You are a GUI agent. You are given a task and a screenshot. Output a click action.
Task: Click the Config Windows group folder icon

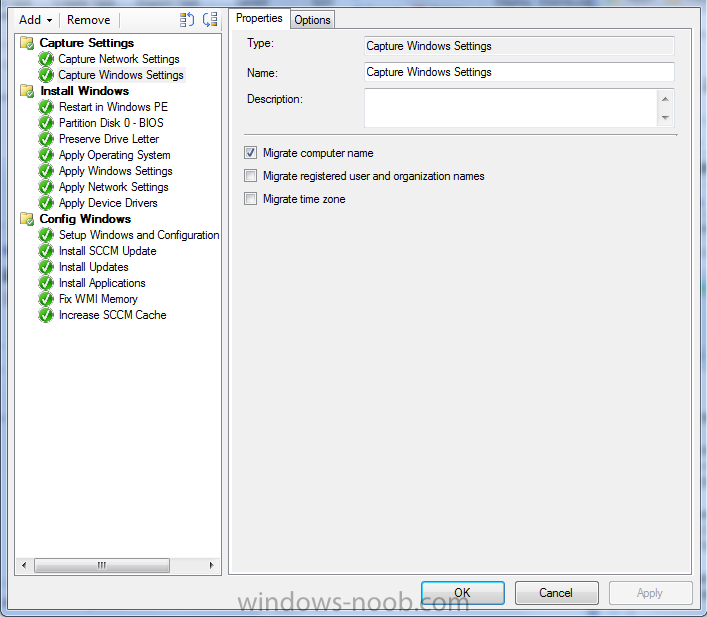26,219
